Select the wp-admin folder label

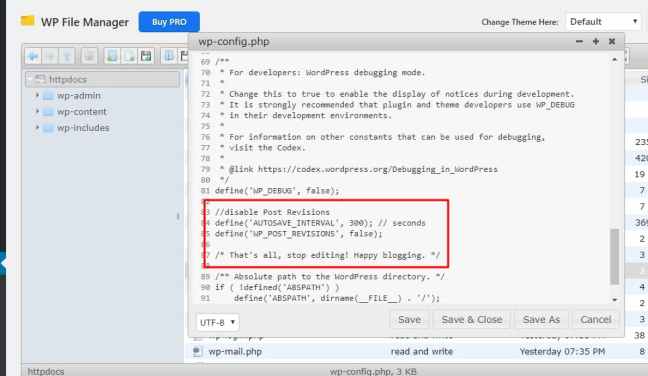click(79, 95)
